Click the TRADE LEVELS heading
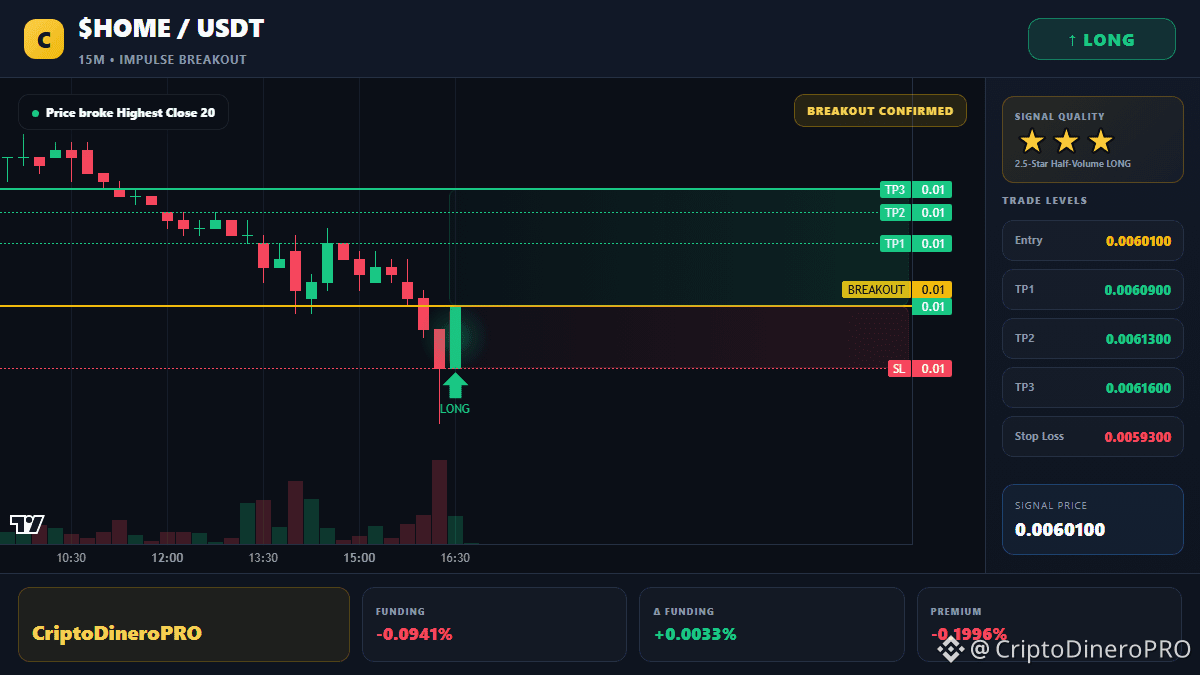This screenshot has width=1200, height=675. click(x=1044, y=201)
